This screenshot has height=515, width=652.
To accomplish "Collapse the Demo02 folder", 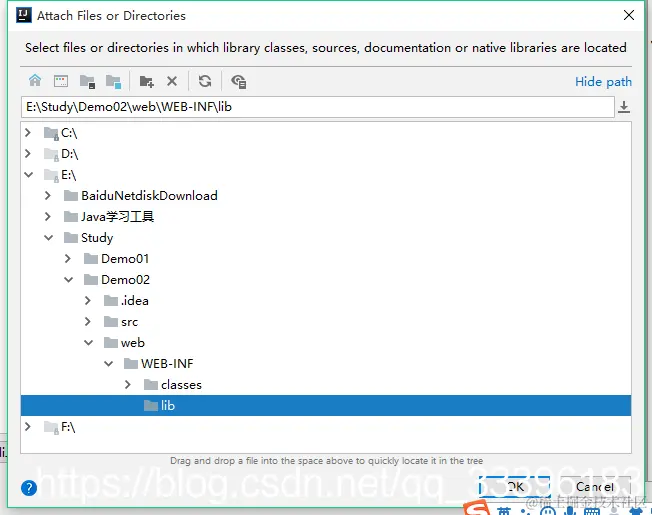I will point(68,279).
